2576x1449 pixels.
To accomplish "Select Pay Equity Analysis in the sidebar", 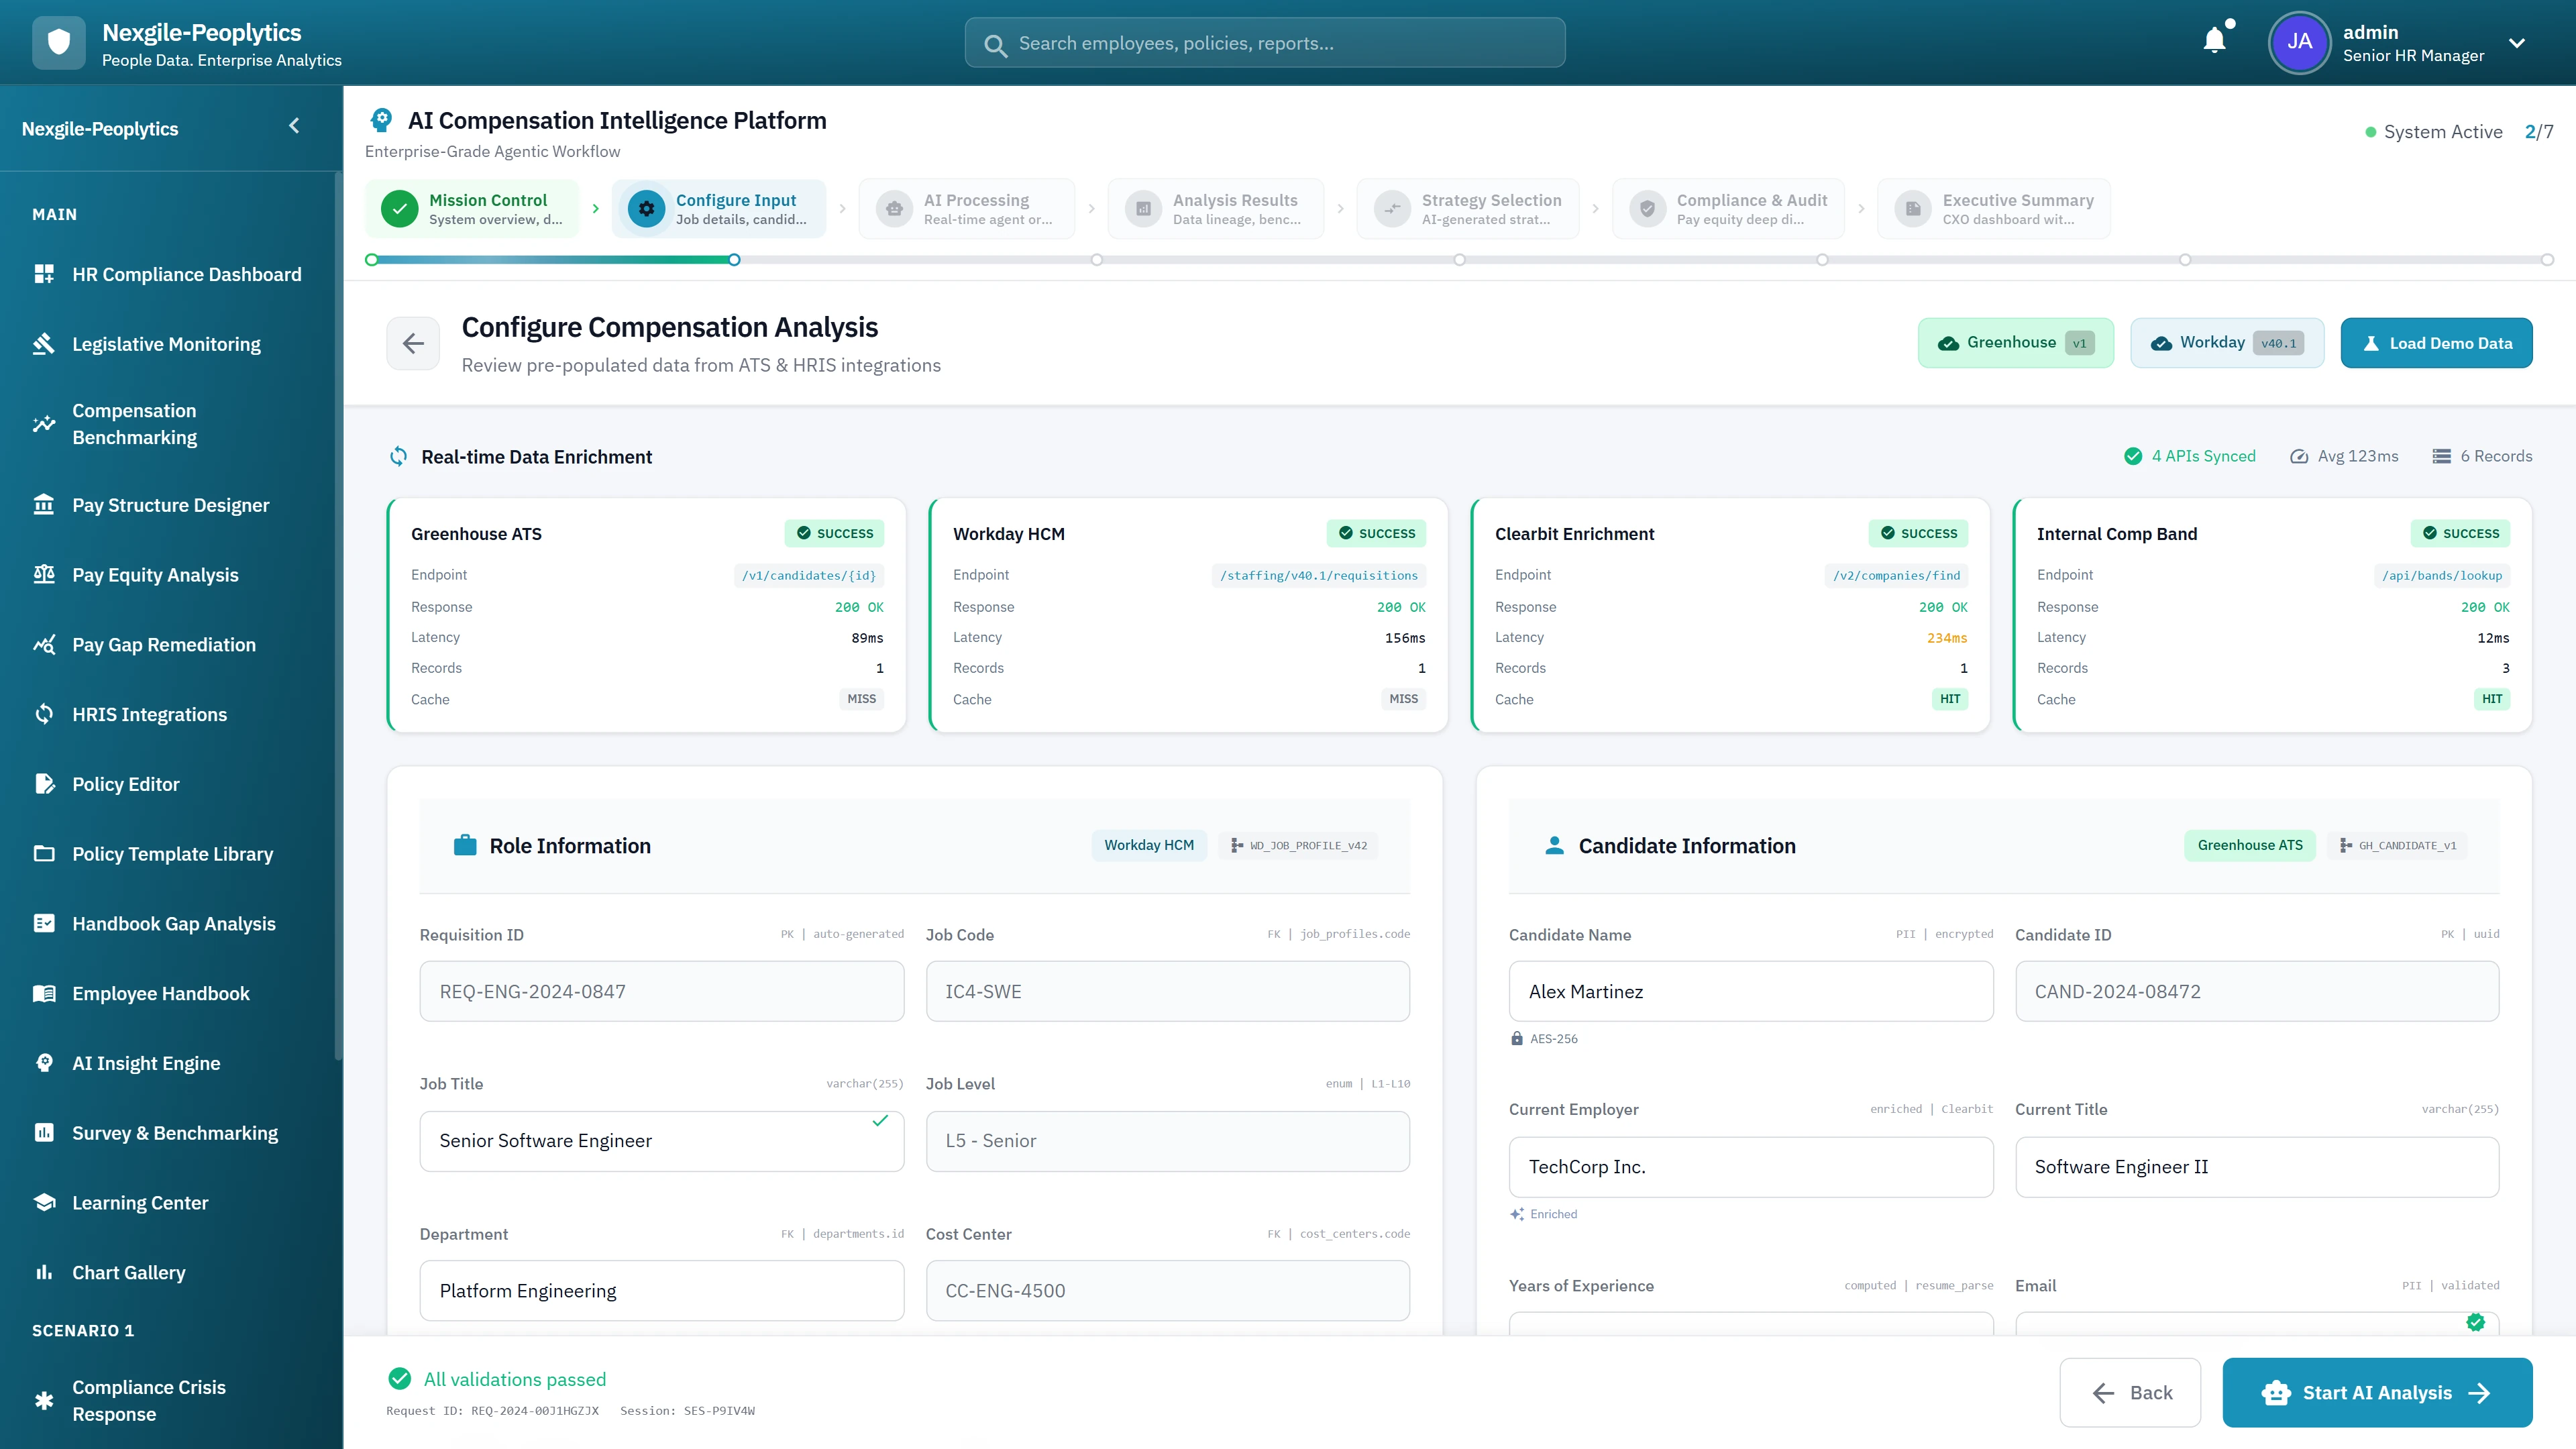I will coord(155,574).
